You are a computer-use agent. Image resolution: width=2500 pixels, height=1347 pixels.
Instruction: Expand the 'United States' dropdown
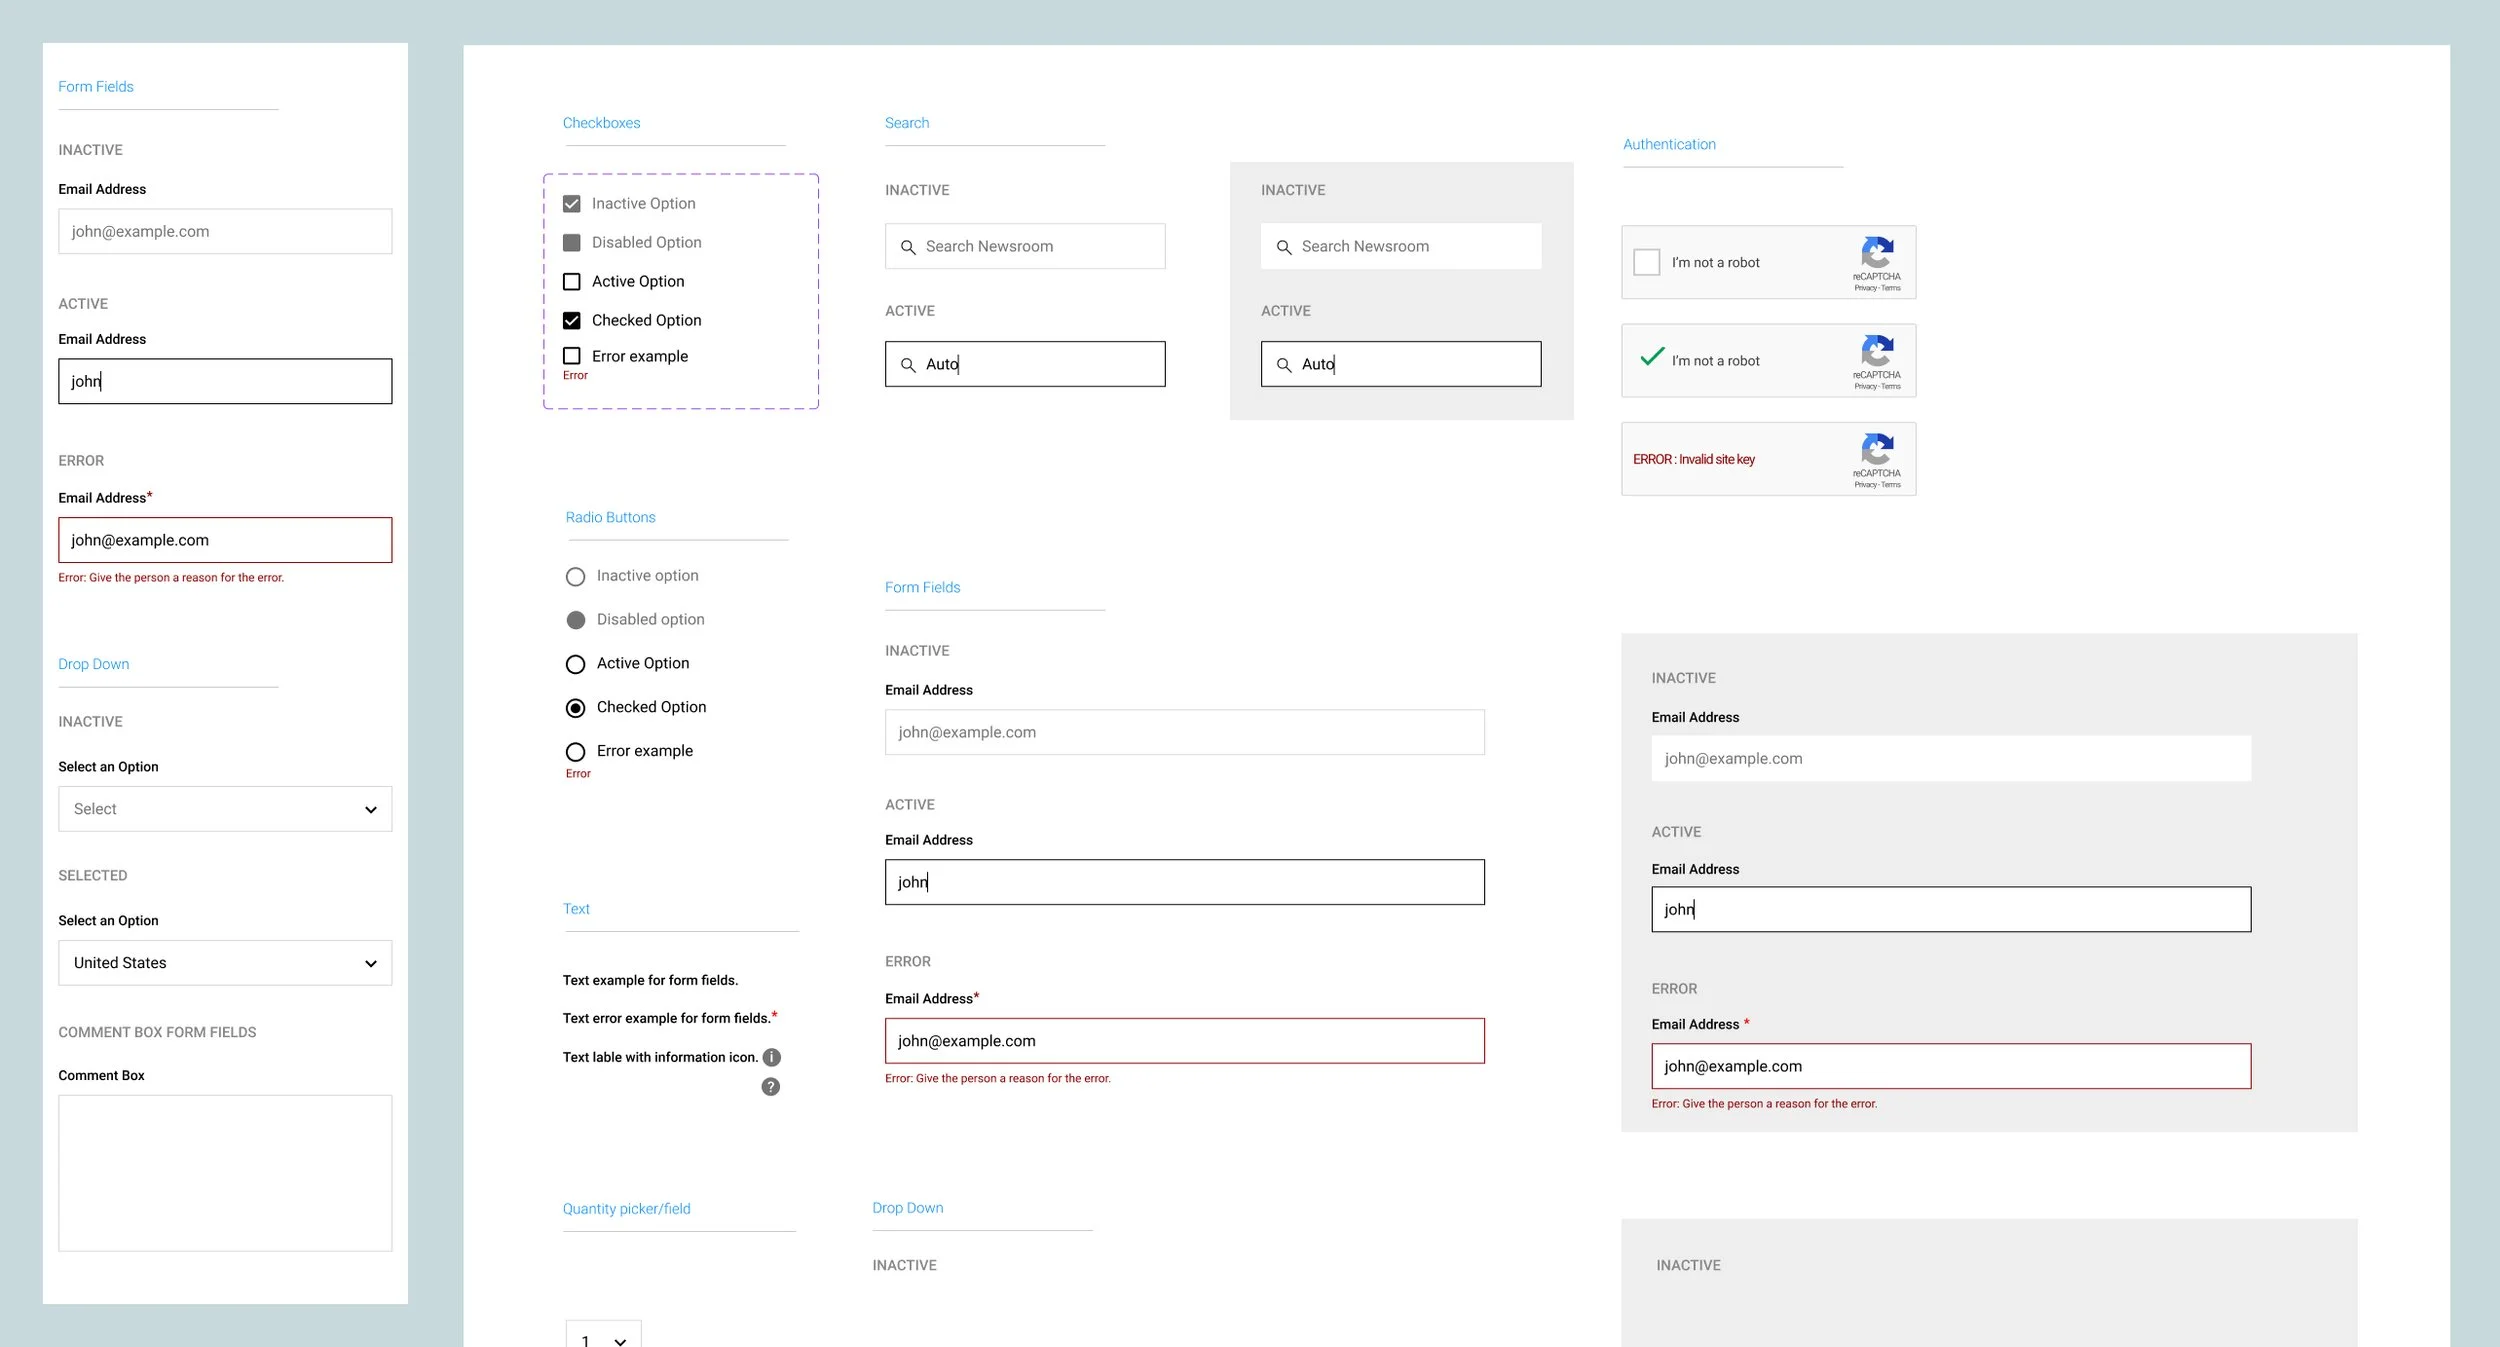225,963
